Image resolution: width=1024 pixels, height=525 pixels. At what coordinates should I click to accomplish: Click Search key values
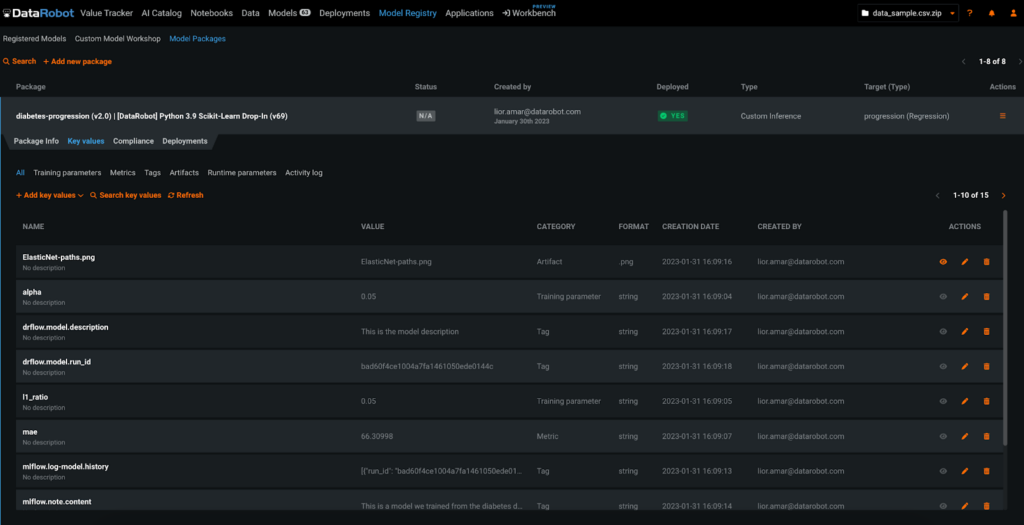point(125,195)
